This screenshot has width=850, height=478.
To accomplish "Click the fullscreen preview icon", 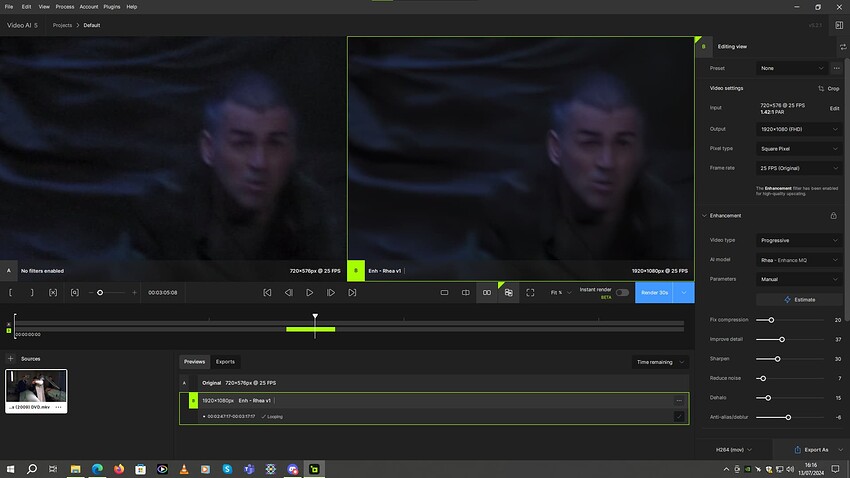I will coord(530,293).
